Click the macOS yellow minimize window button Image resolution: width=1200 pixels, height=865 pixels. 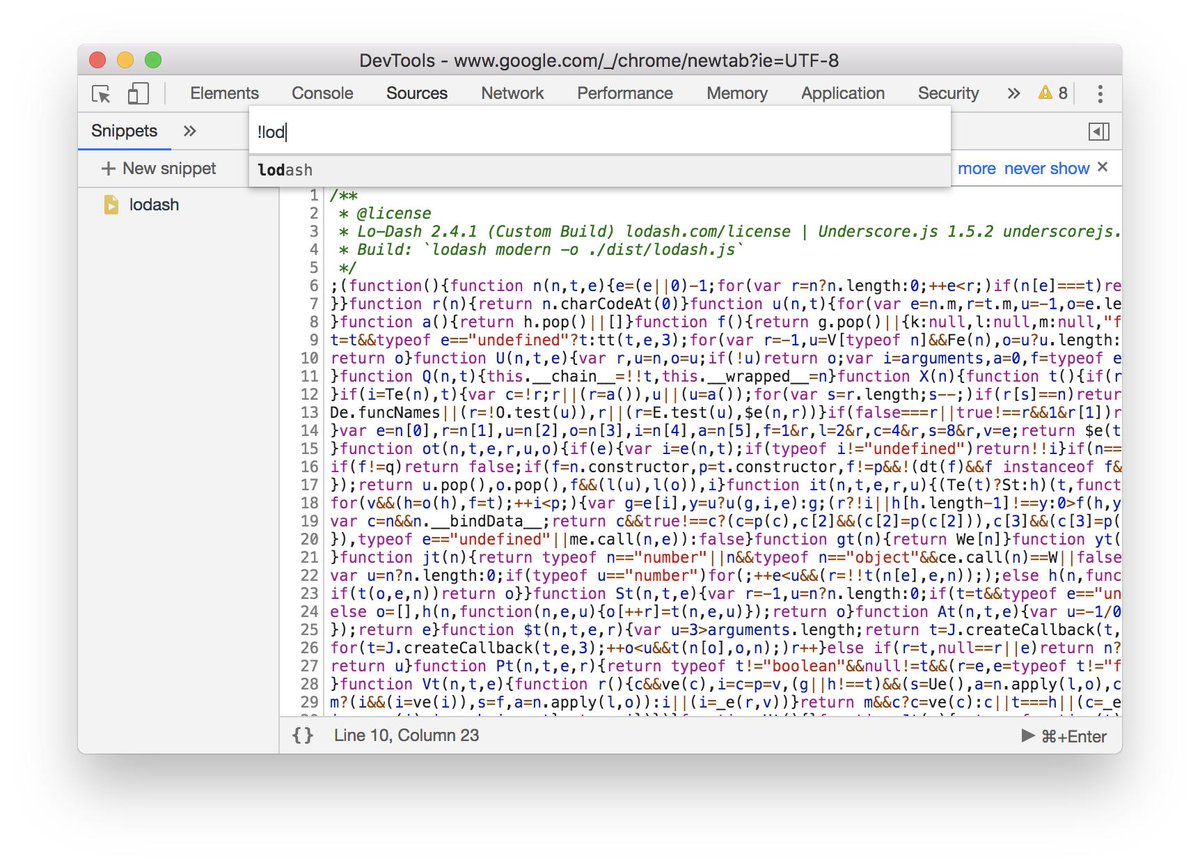pyautogui.click(x=125, y=60)
